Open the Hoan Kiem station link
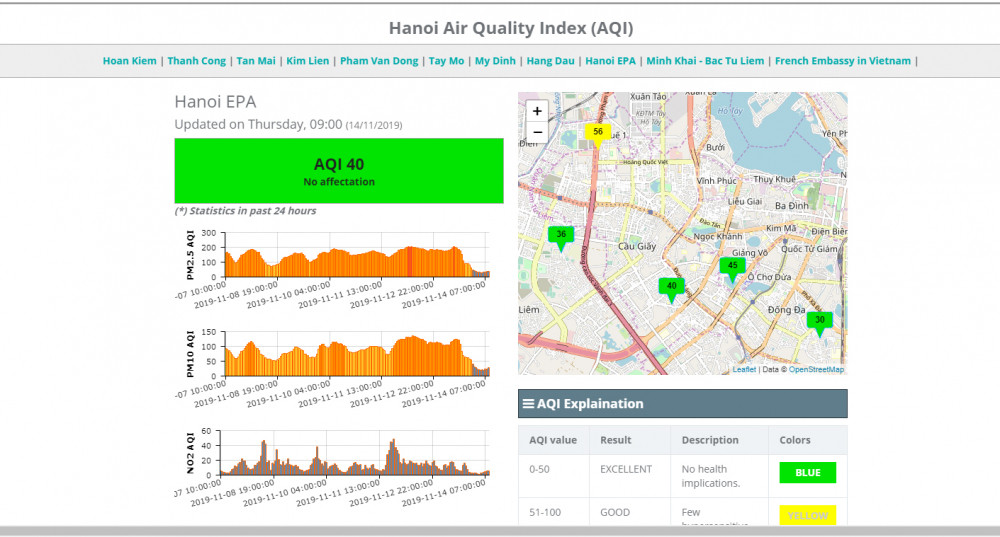 tap(129, 61)
